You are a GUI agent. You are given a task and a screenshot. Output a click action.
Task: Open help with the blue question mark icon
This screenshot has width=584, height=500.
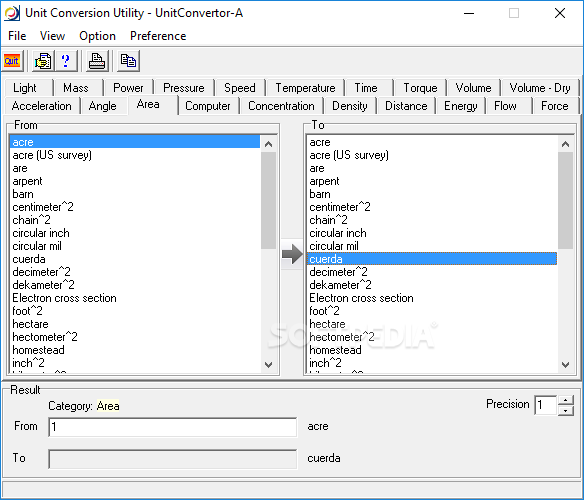66,61
